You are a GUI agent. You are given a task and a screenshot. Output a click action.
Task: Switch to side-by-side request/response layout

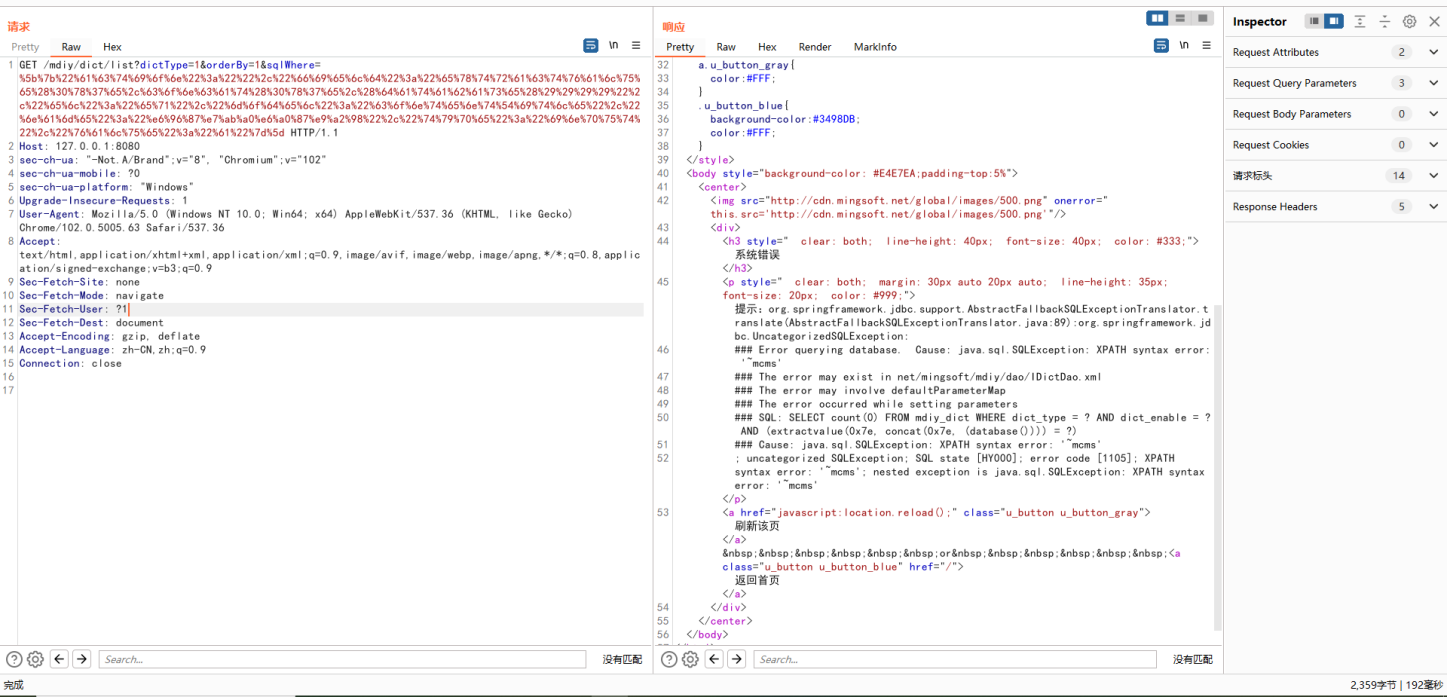point(1158,18)
